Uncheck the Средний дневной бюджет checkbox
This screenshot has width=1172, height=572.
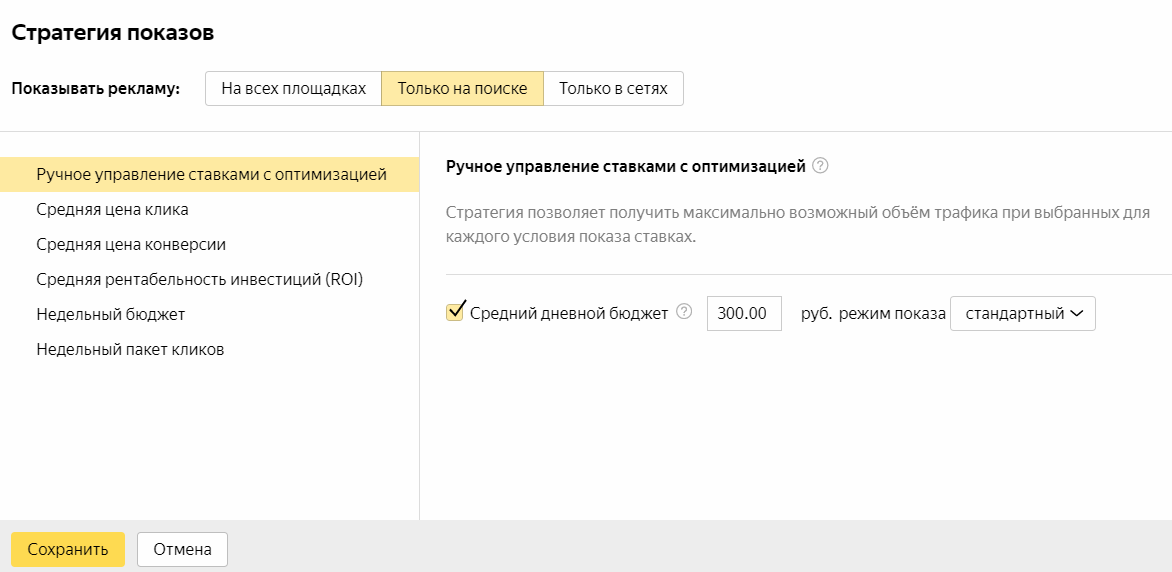coord(454,313)
